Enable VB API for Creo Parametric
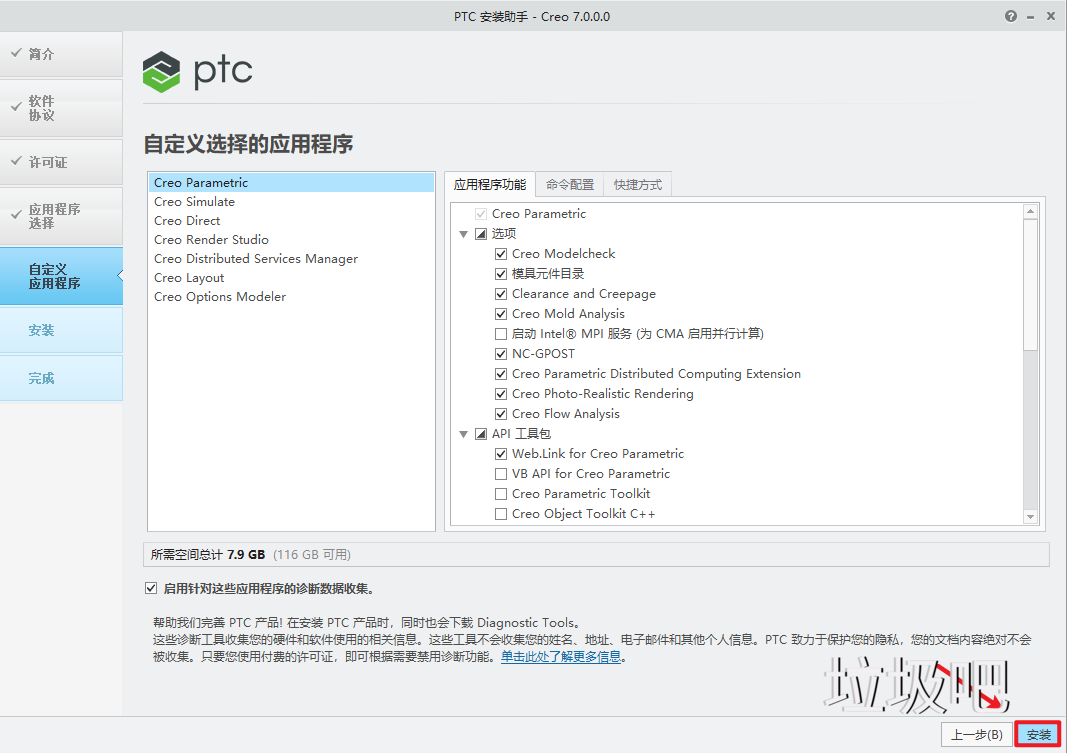 [x=501, y=474]
